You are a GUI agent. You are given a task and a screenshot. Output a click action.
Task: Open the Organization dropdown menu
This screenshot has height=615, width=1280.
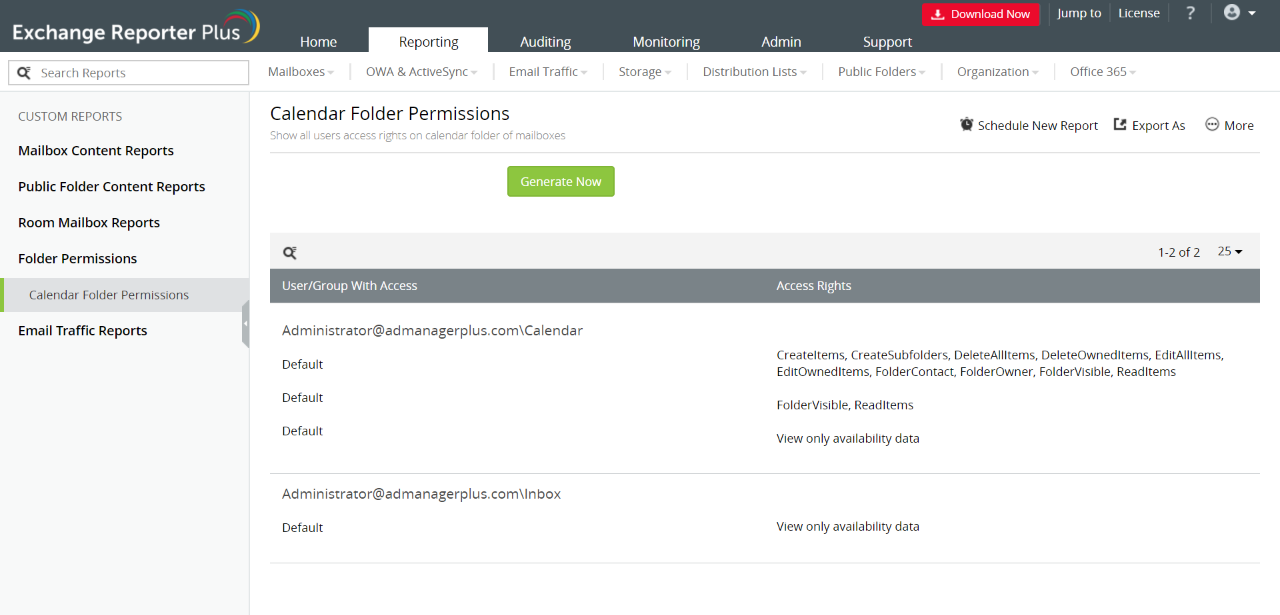tap(998, 72)
